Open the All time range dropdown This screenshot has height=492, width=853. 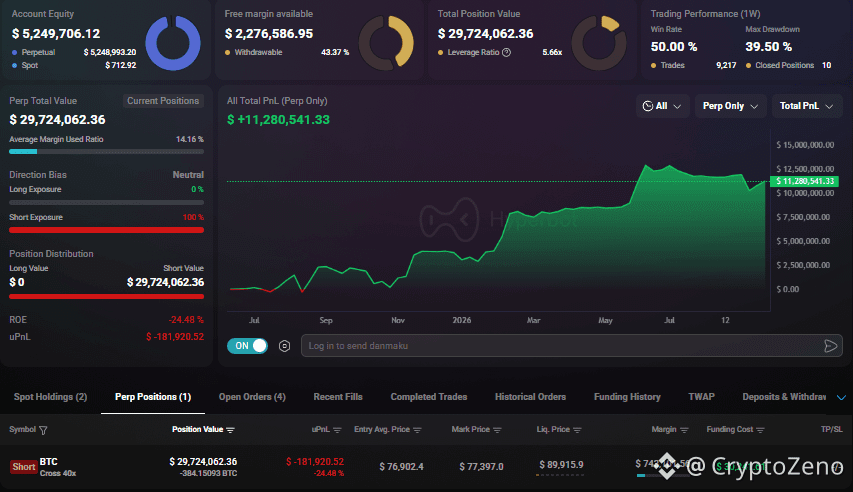click(x=662, y=106)
